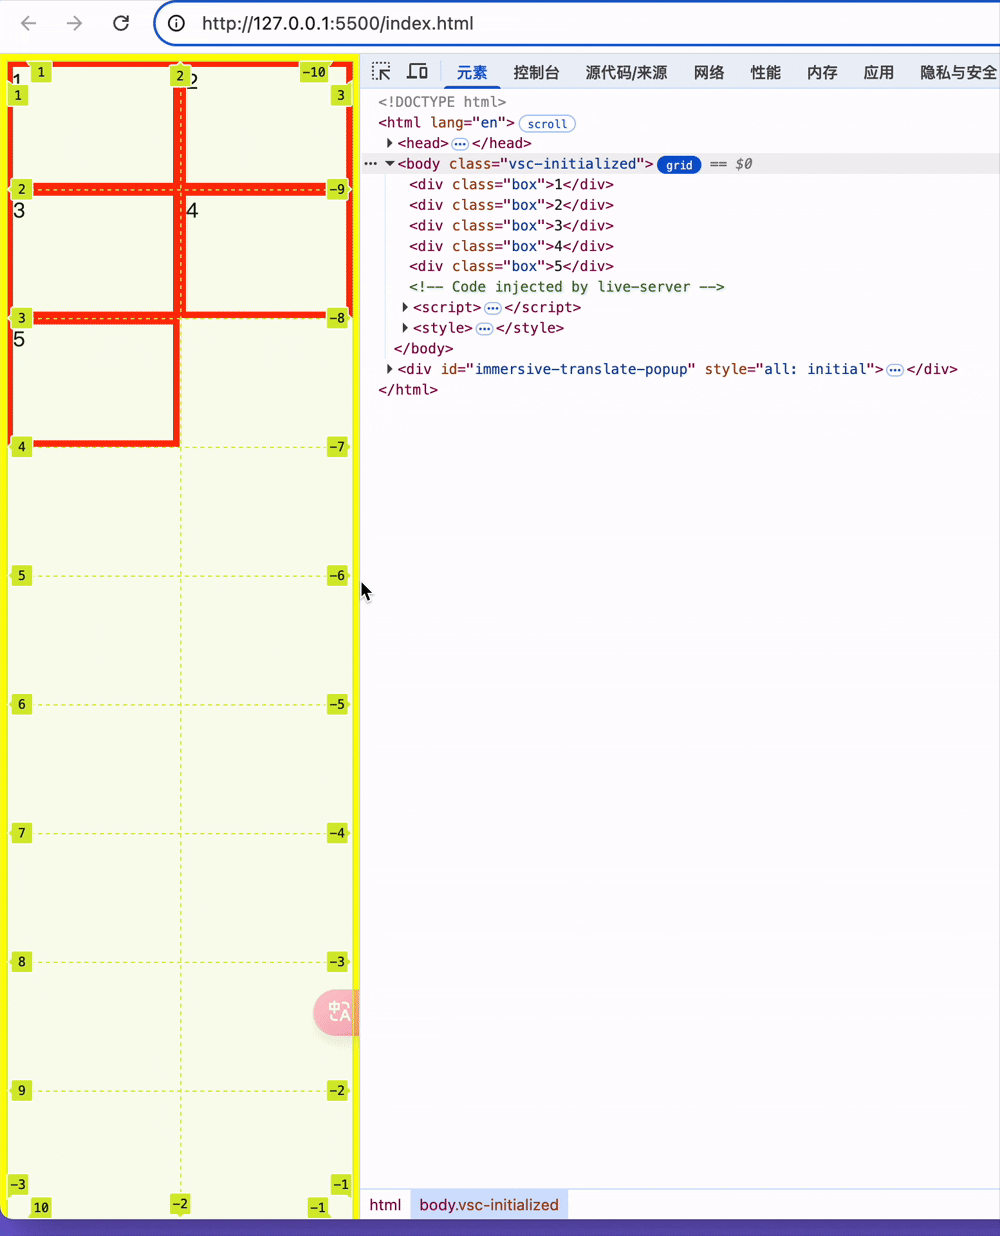Expand the immersive-translate-popup div node
The image size is (1000, 1236).
click(x=390, y=369)
